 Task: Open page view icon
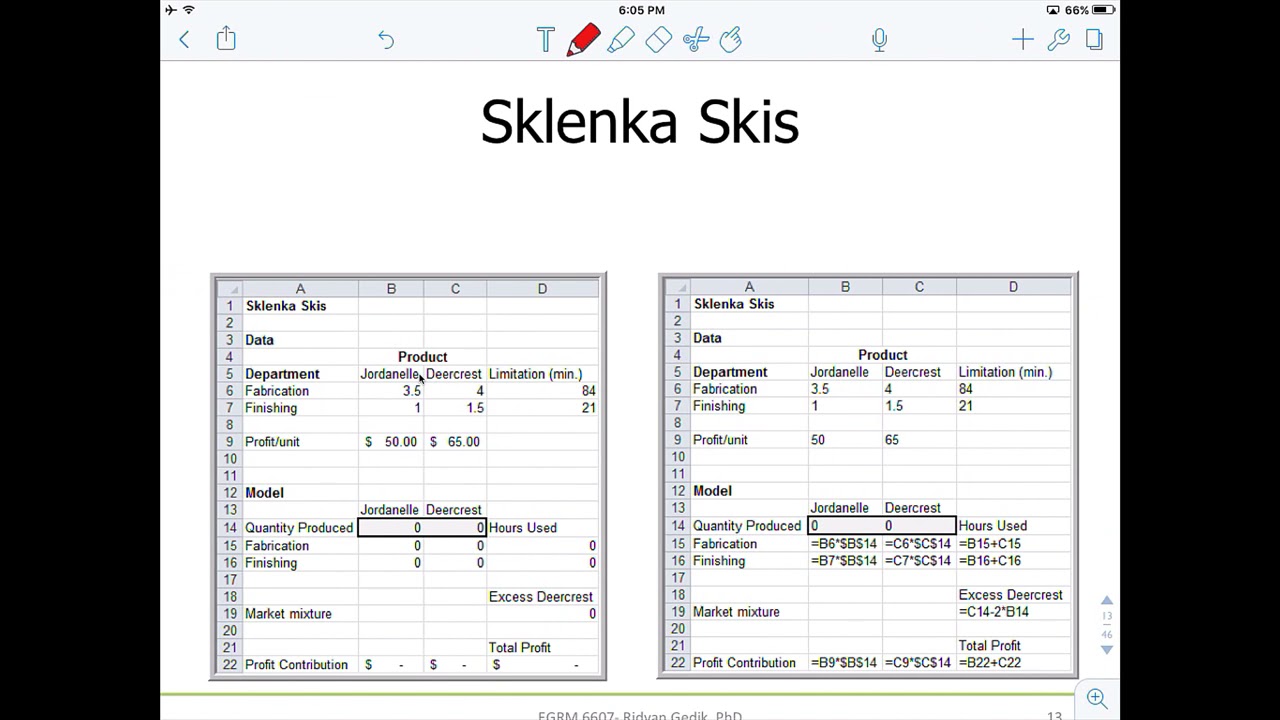tap(1094, 40)
